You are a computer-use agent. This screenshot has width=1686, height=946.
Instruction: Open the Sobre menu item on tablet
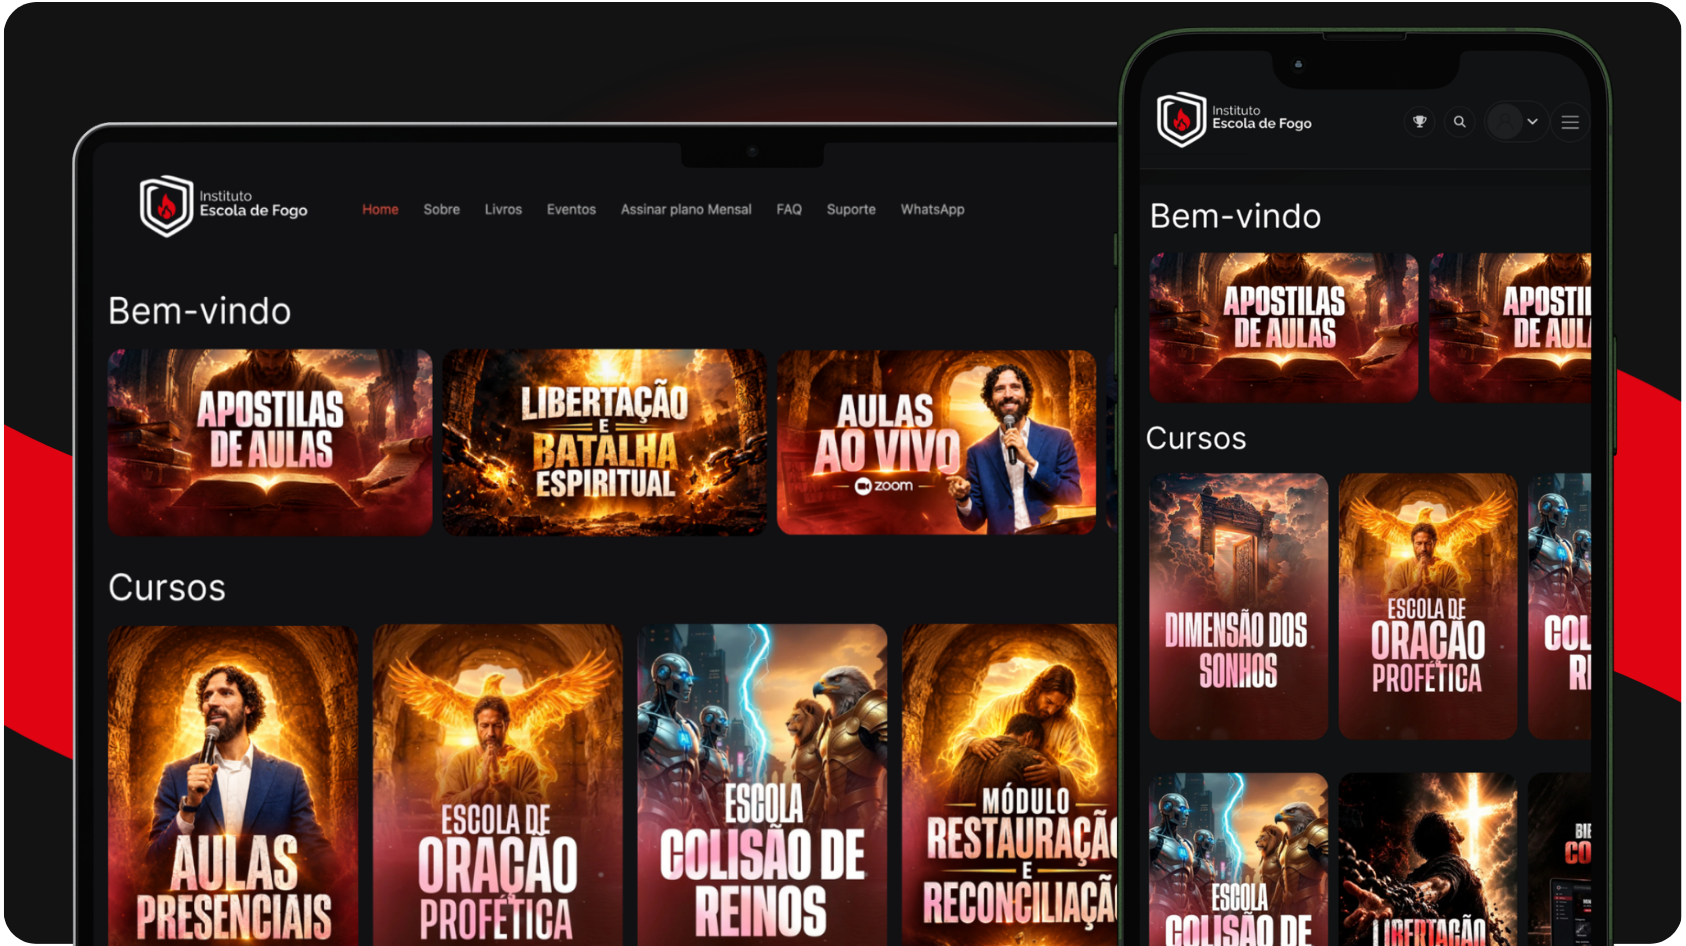pyautogui.click(x=441, y=209)
